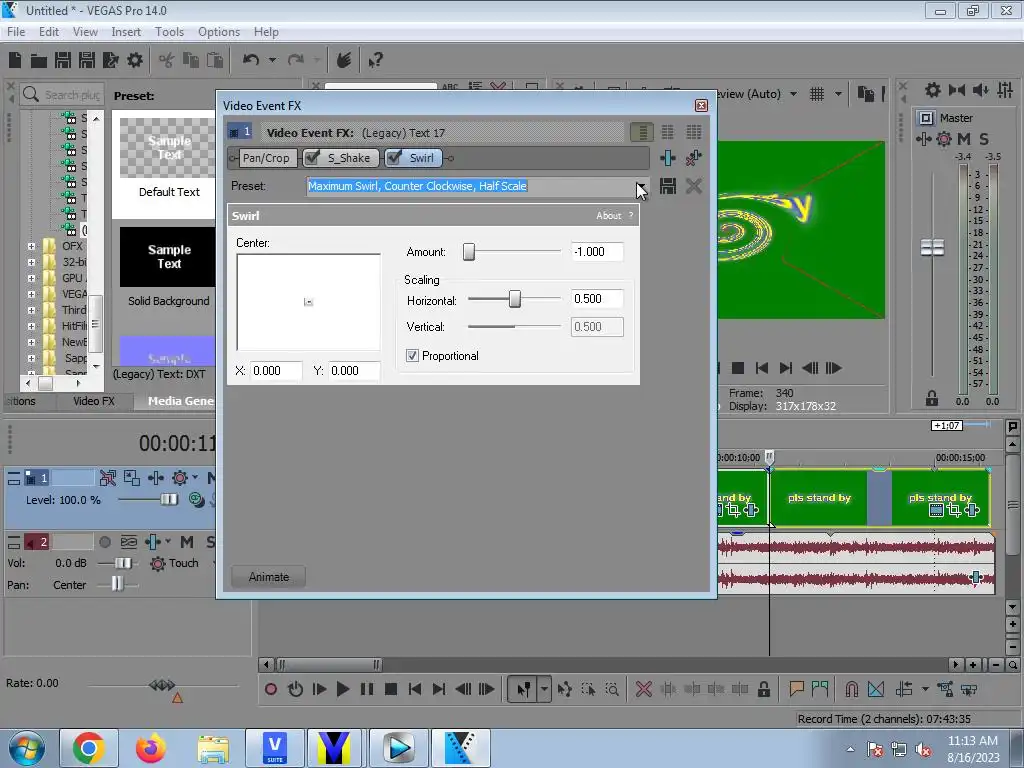The height and width of the screenshot is (768, 1024).
Task: Click track 1 Level slider handle
Action: [169, 500]
